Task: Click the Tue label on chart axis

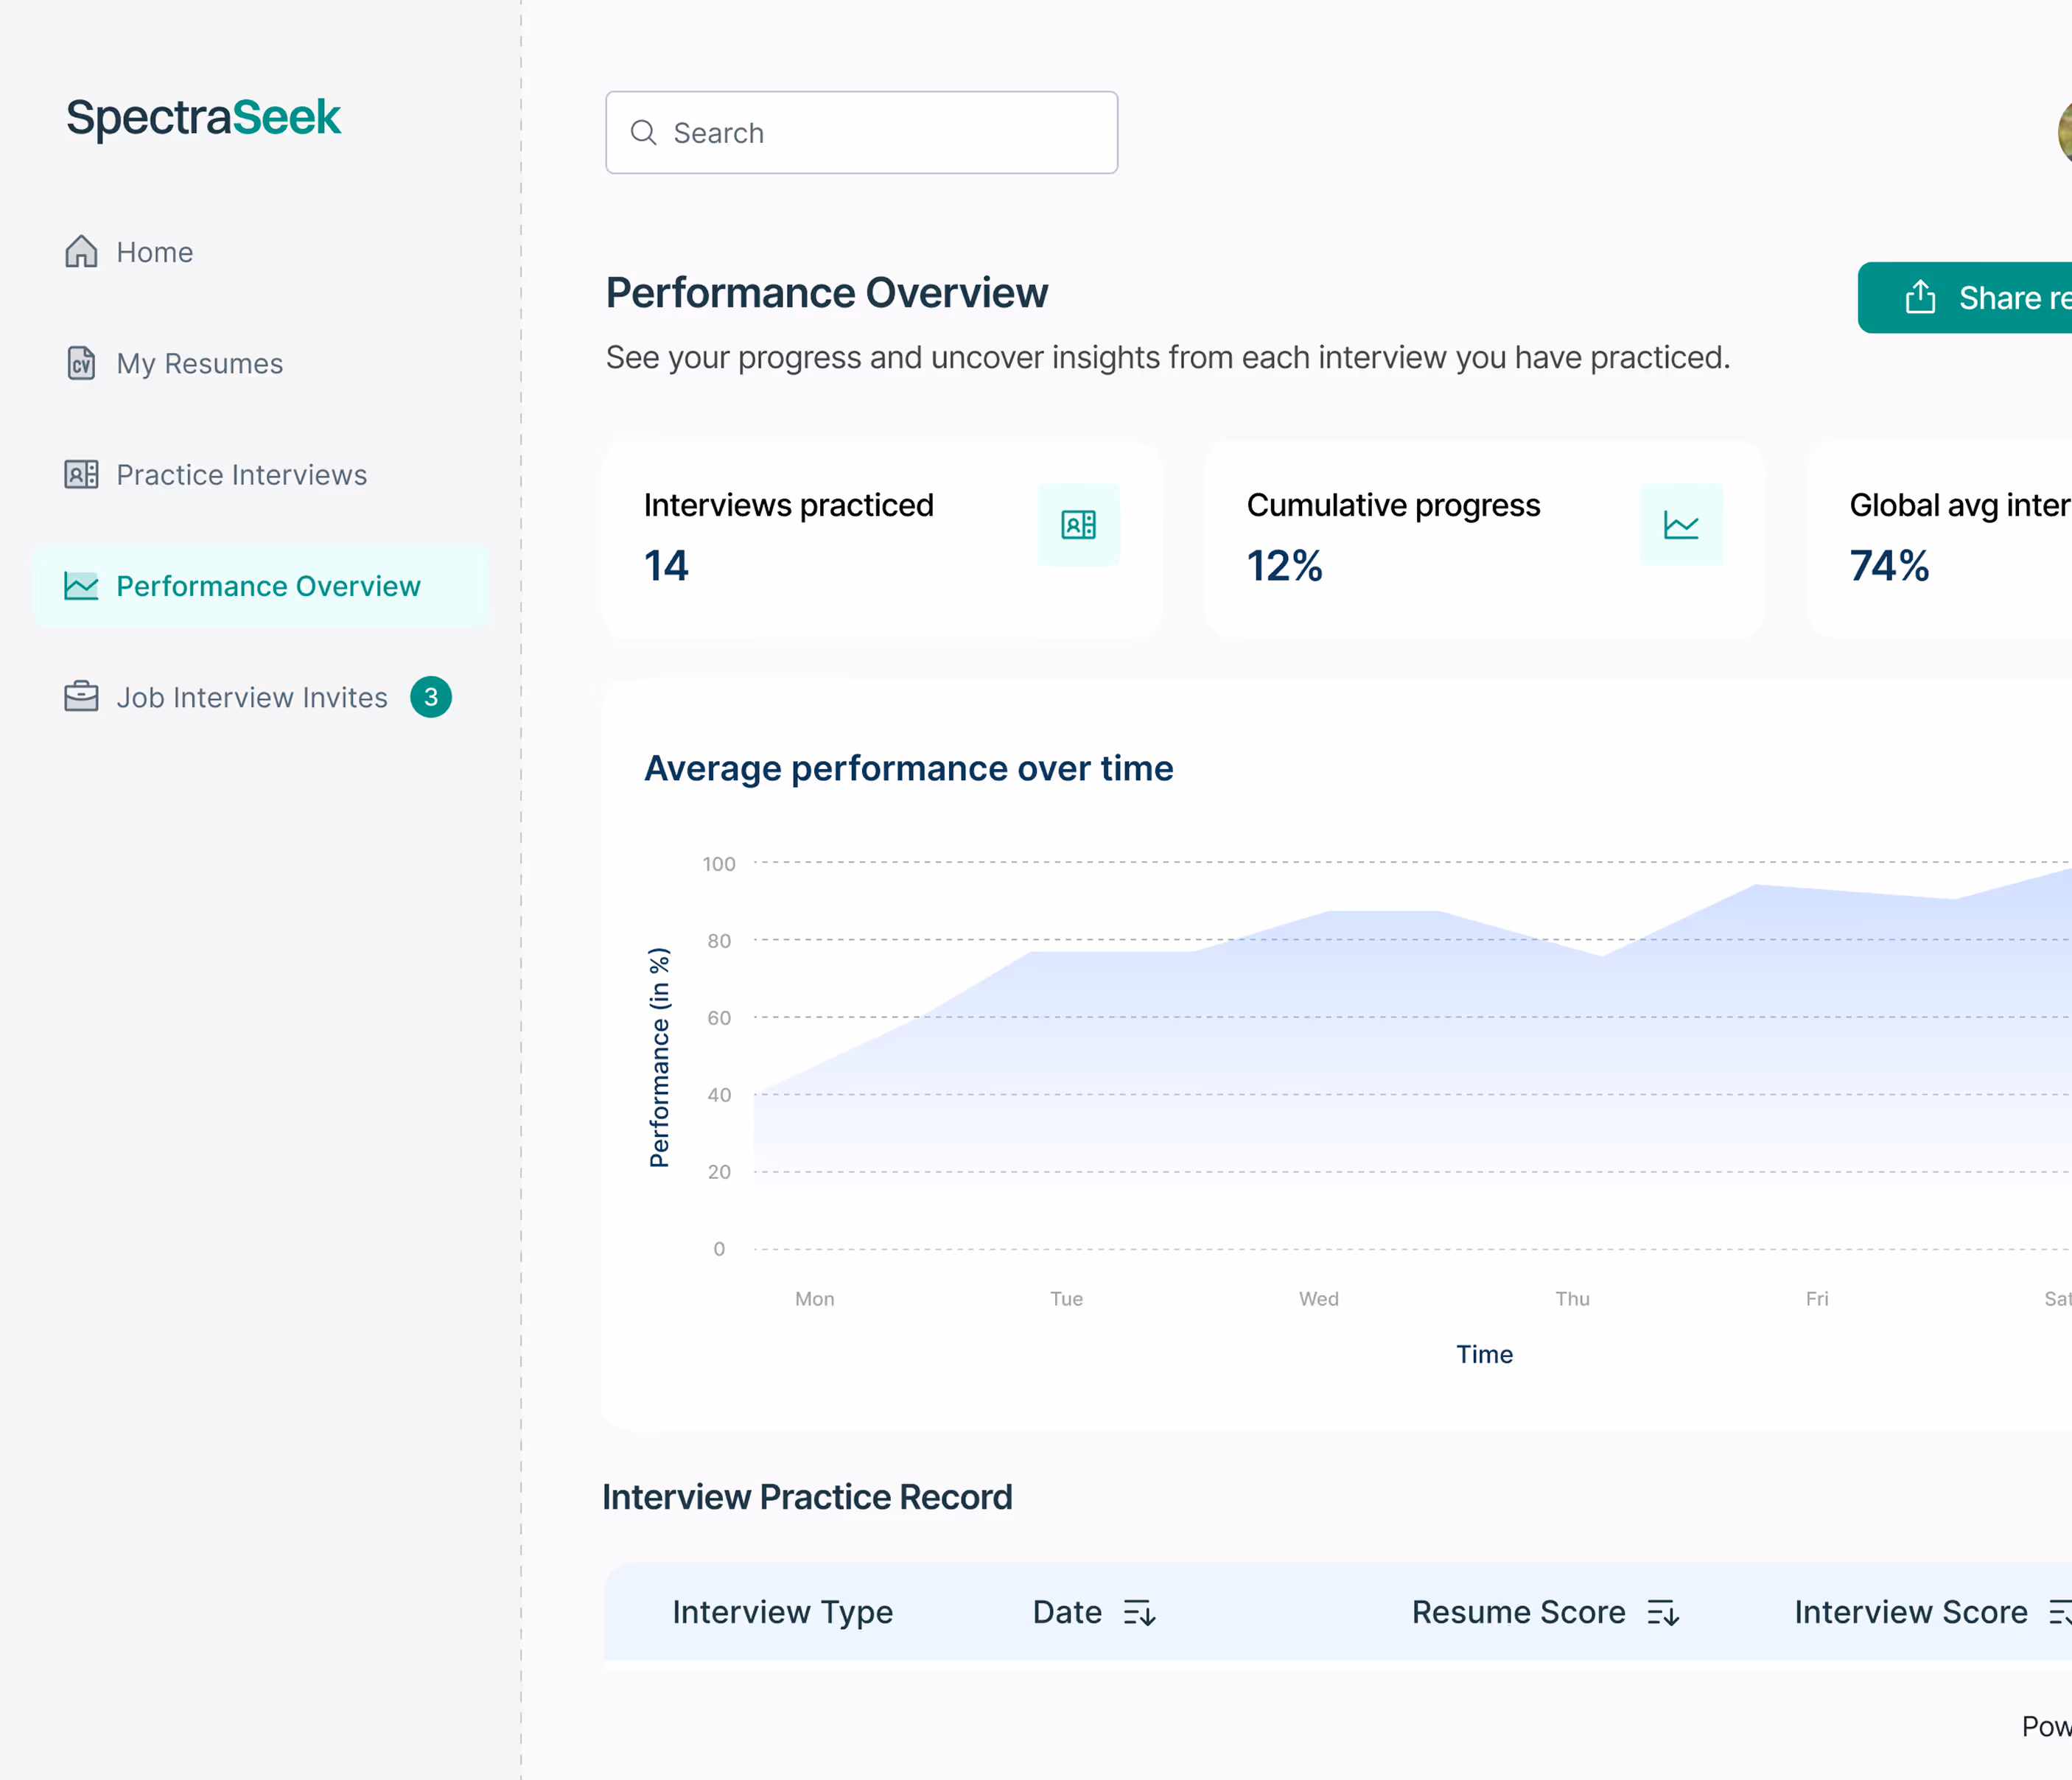Action: click(1066, 1299)
